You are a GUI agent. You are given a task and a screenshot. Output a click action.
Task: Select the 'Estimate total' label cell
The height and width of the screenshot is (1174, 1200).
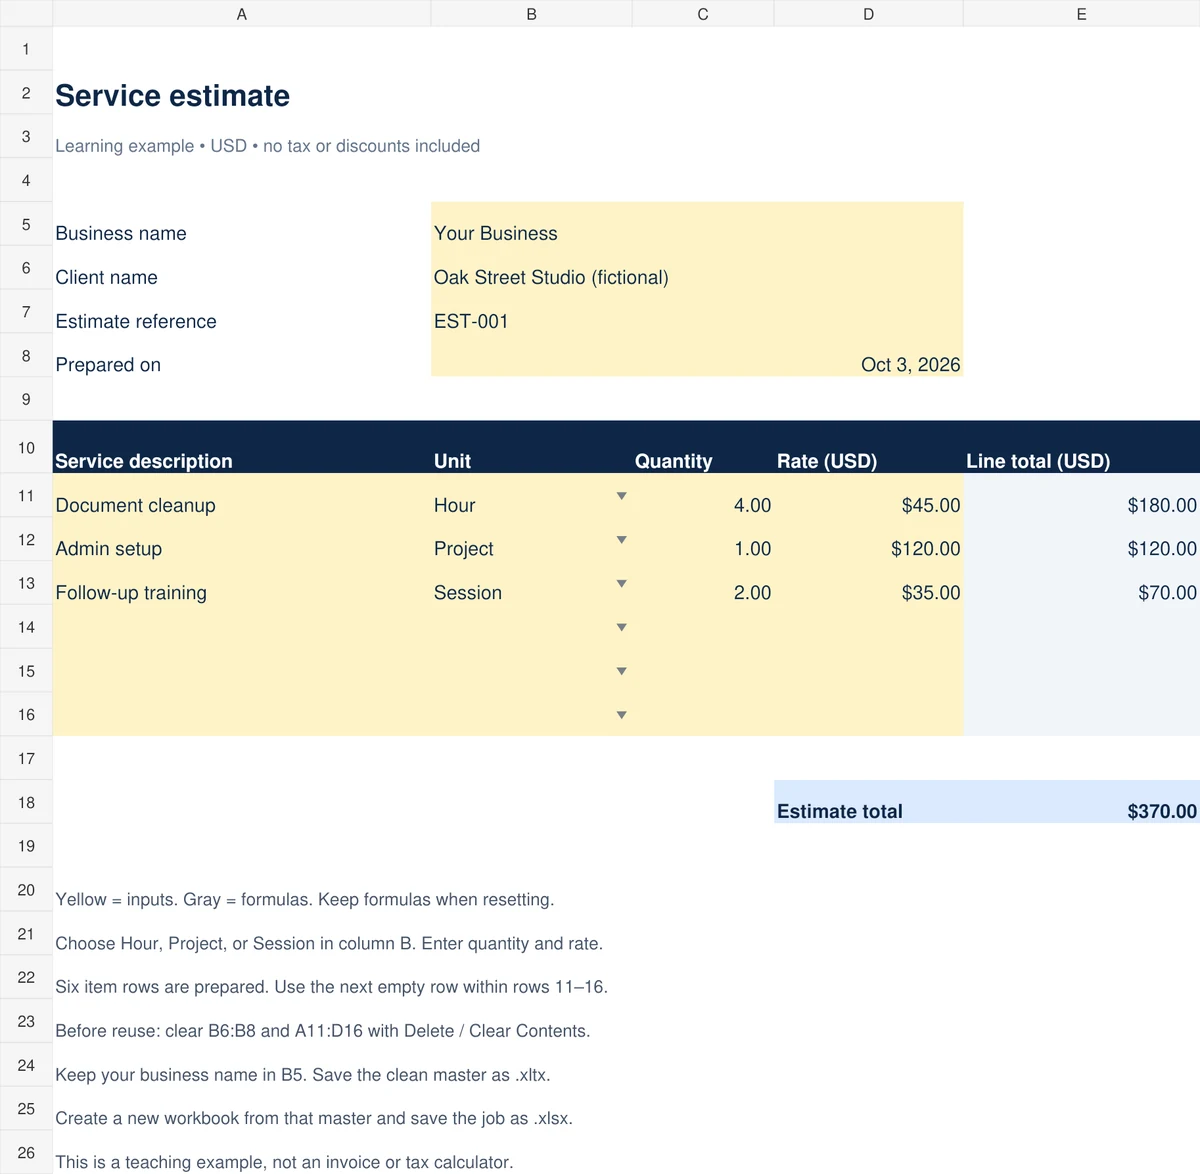tap(869, 802)
